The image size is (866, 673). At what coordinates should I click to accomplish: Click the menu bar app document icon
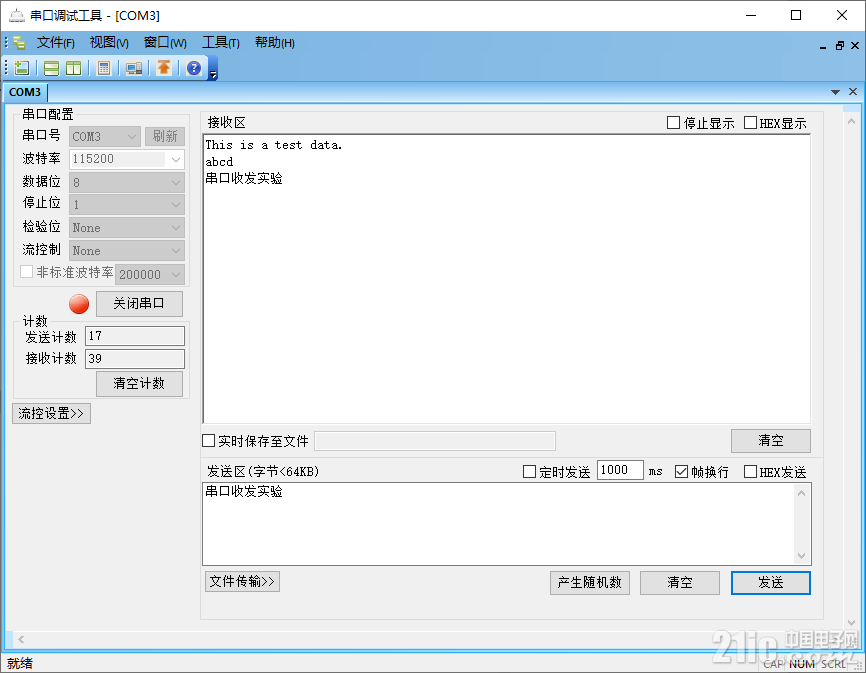[19, 43]
